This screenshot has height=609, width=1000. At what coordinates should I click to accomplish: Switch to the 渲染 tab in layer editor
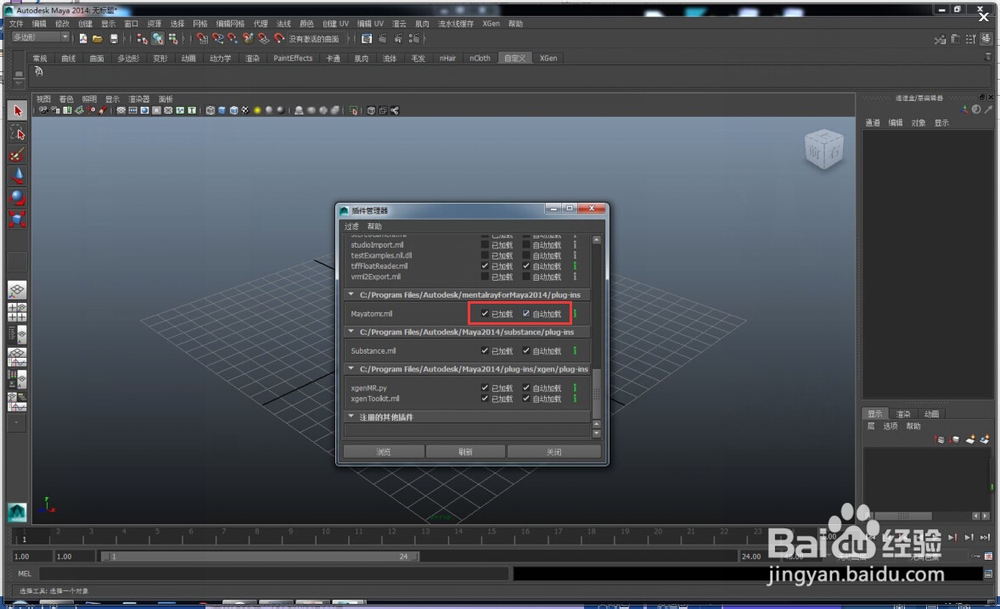[x=903, y=414]
